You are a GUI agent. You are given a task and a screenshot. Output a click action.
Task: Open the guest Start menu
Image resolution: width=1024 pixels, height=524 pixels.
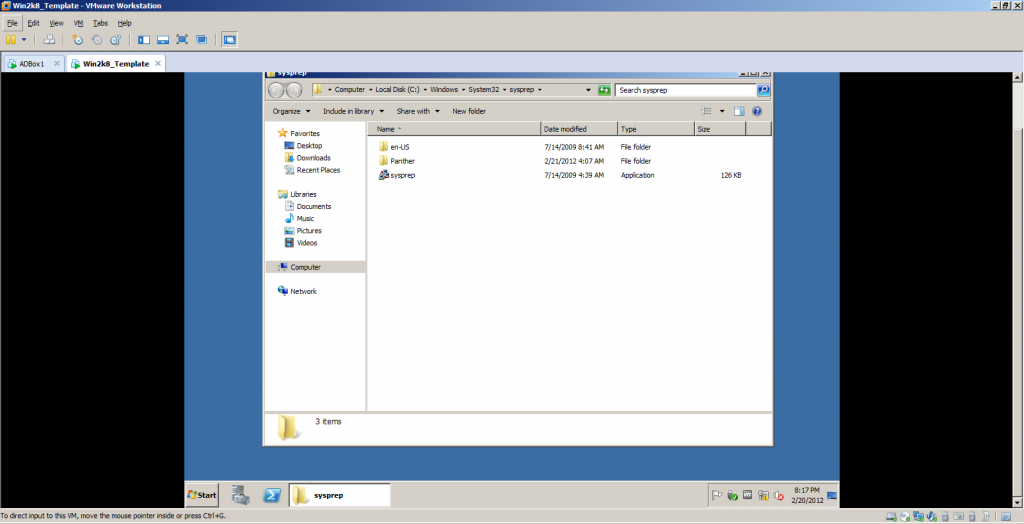[202, 495]
